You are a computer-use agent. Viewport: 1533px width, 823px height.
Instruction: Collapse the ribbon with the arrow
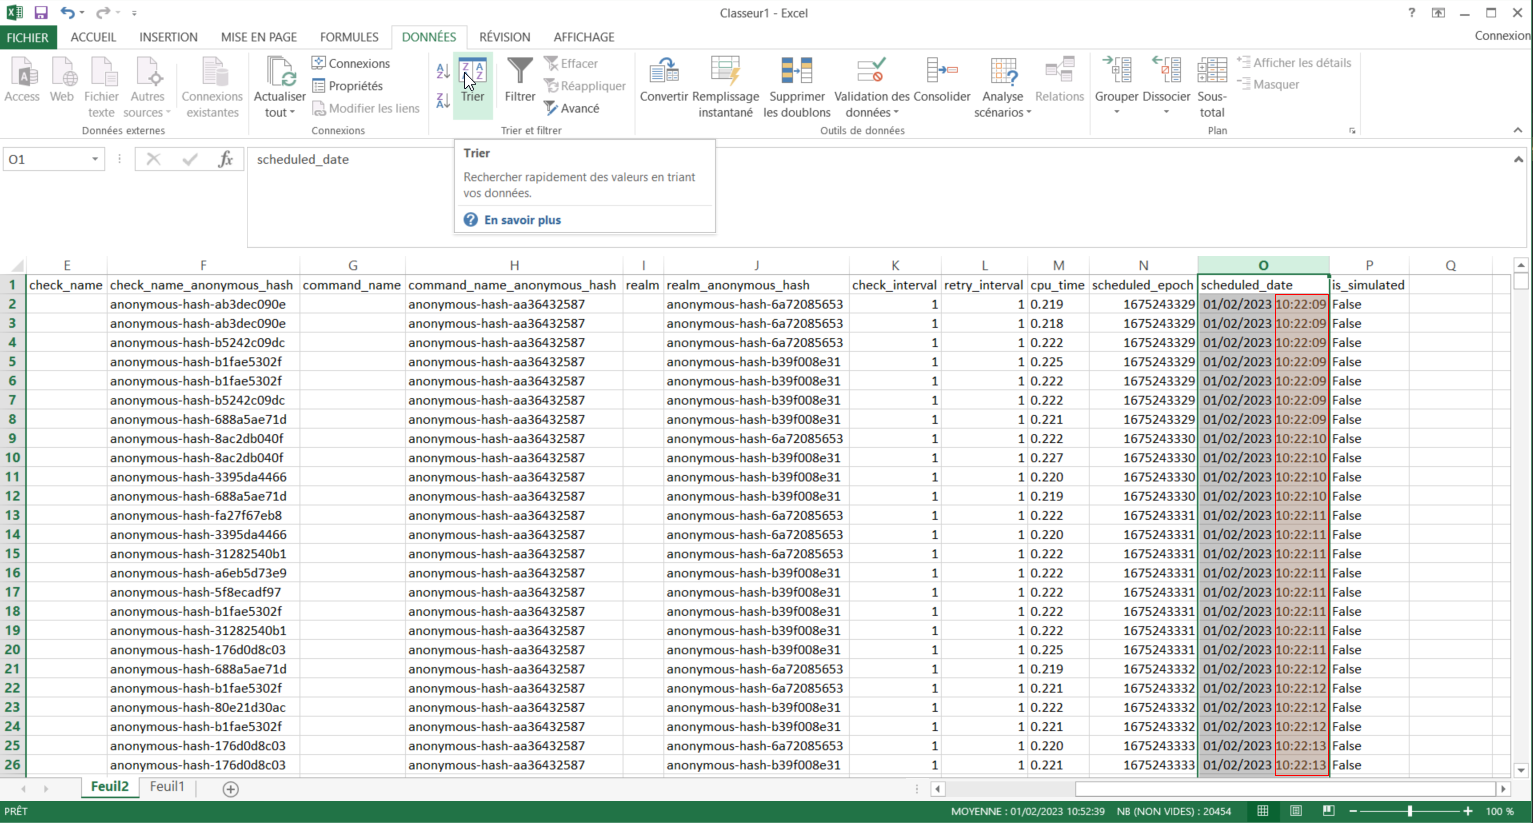click(1517, 130)
